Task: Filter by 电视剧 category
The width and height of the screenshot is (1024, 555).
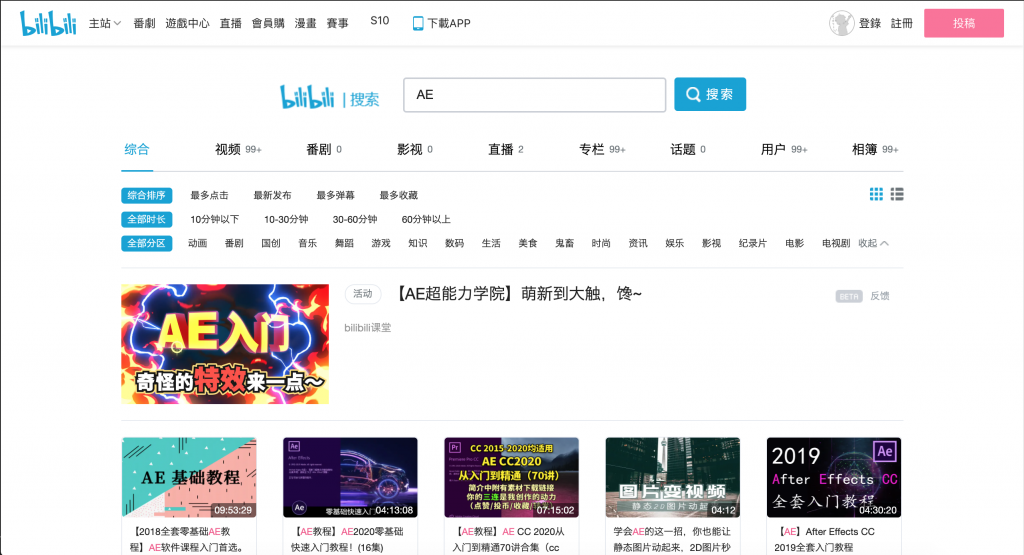Action: (x=836, y=244)
